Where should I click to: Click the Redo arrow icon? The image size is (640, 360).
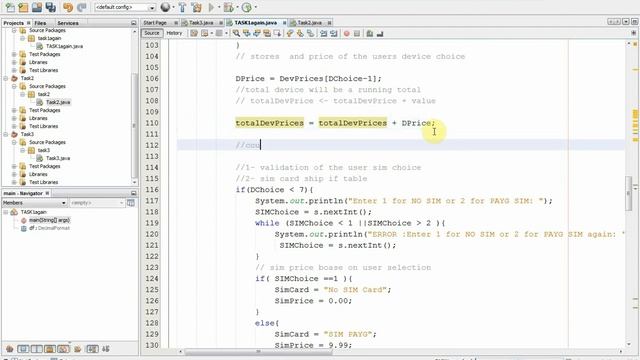tap(82, 7)
